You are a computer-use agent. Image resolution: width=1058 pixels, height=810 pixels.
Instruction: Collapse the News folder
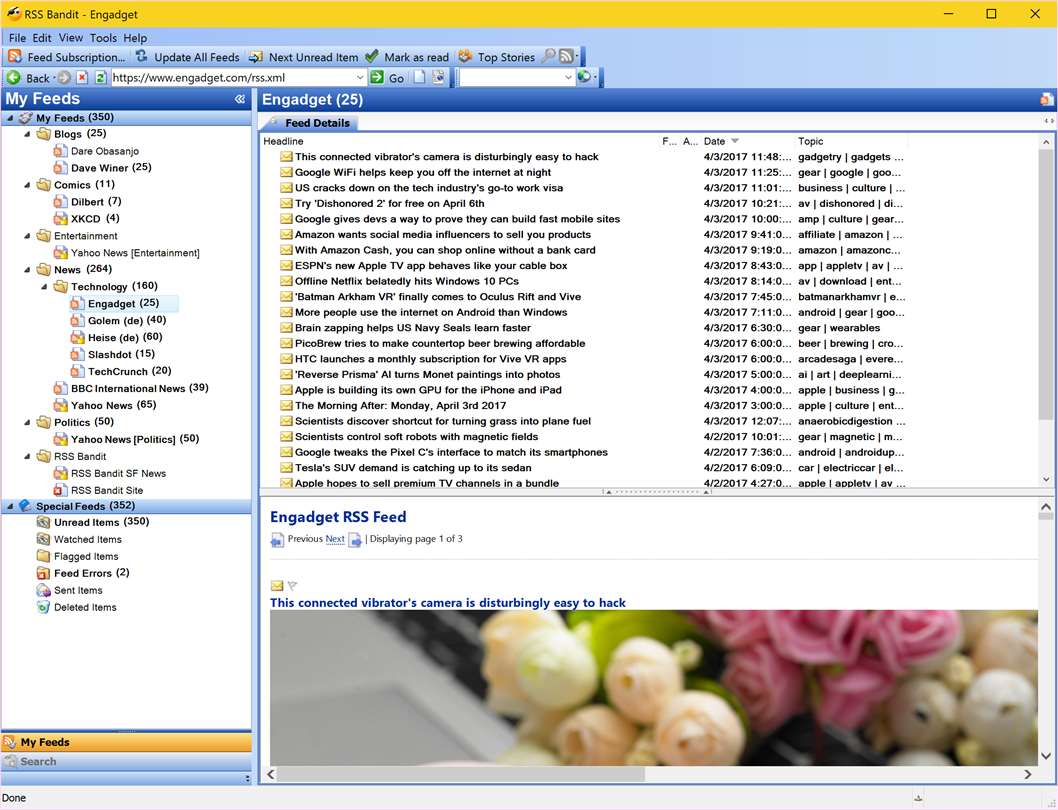[x=27, y=270]
